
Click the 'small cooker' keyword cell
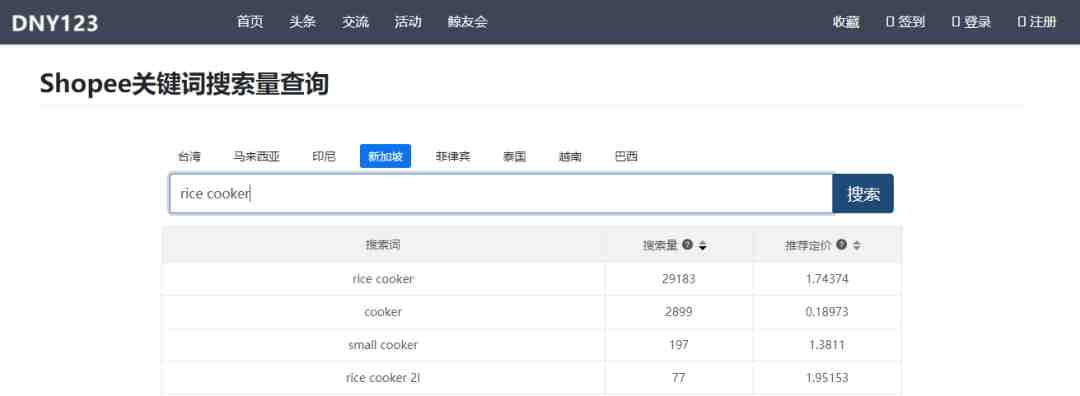pos(383,345)
